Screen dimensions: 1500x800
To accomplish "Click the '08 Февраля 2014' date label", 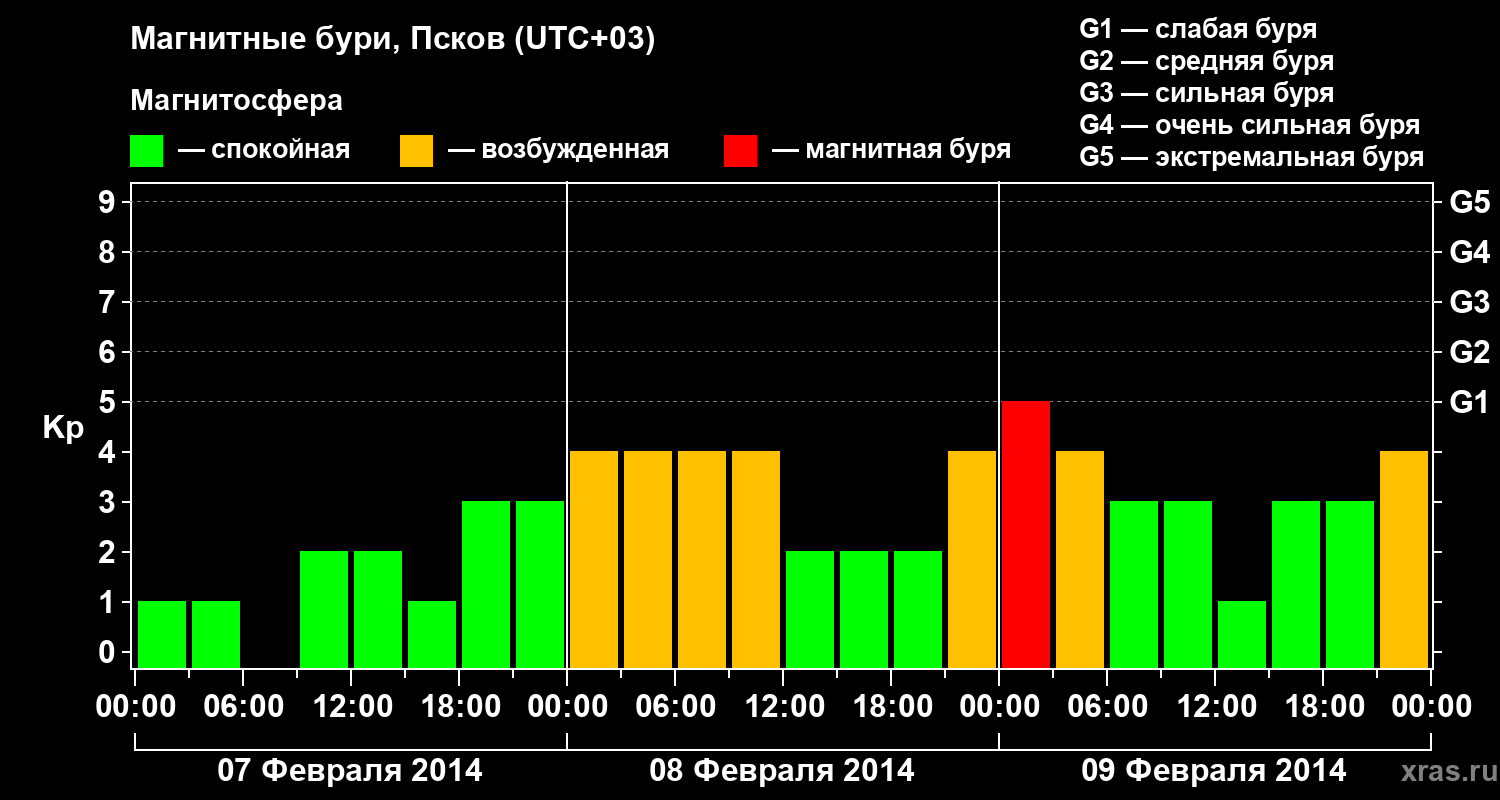I will [x=782, y=771].
